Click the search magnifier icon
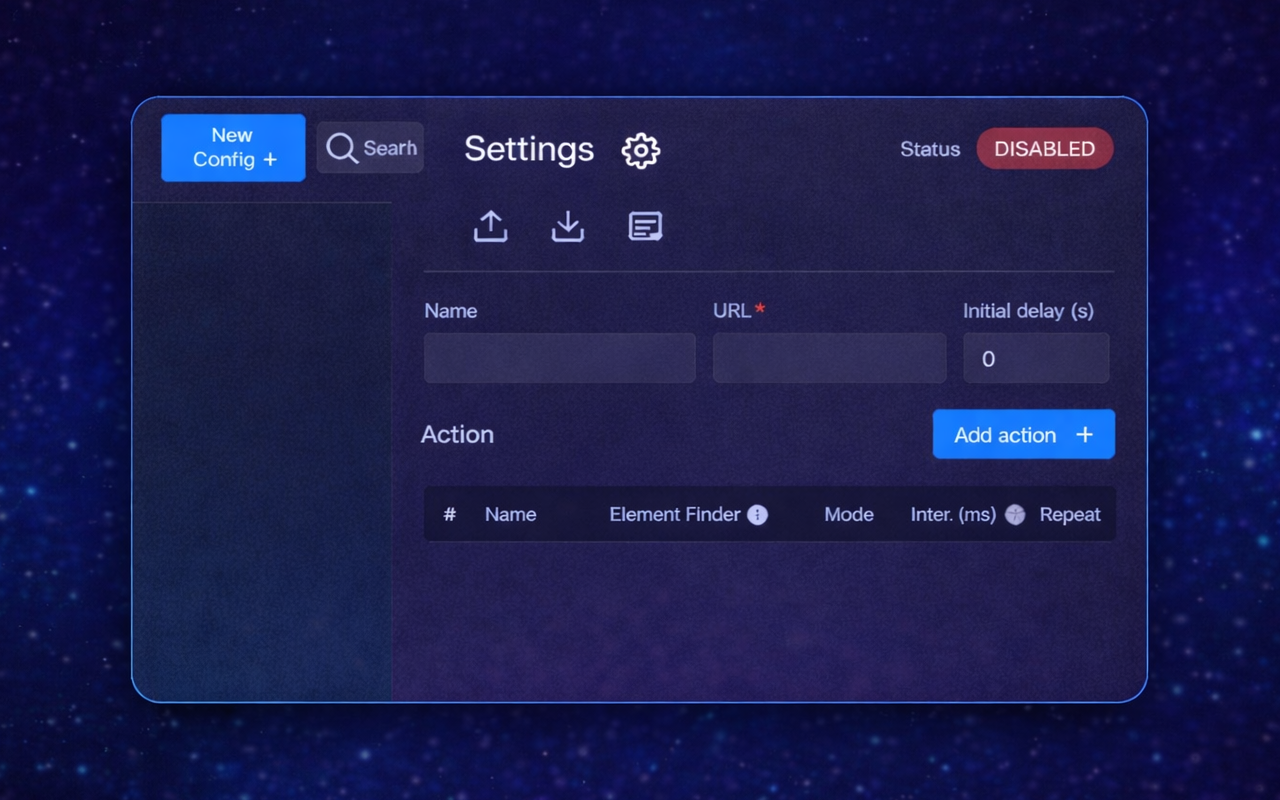The width and height of the screenshot is (1280, 800). coord(342,148)
